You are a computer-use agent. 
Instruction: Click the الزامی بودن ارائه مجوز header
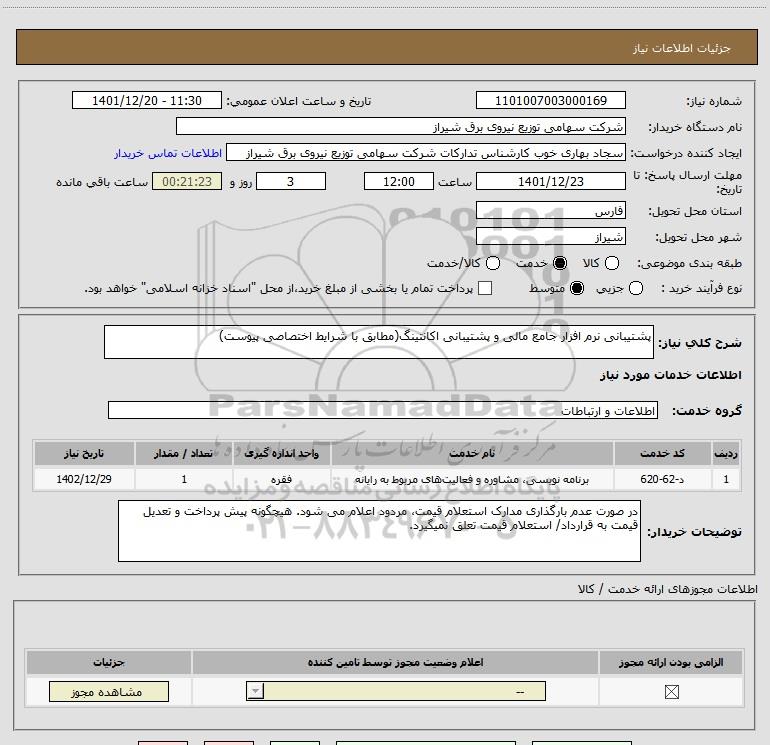coord(671,662)
